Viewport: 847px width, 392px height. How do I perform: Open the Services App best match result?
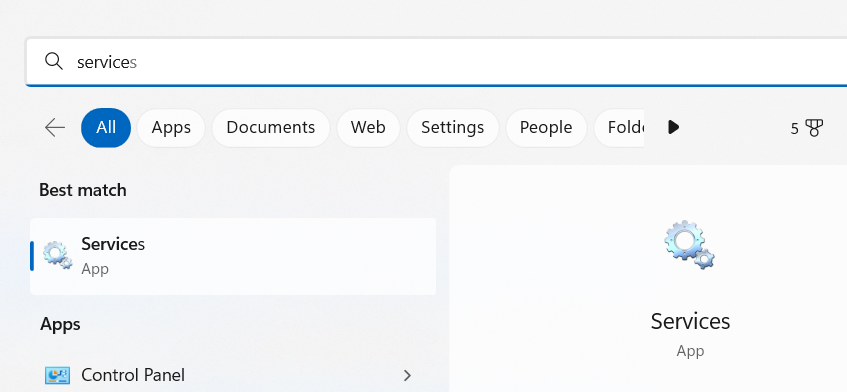click(233, 256)
